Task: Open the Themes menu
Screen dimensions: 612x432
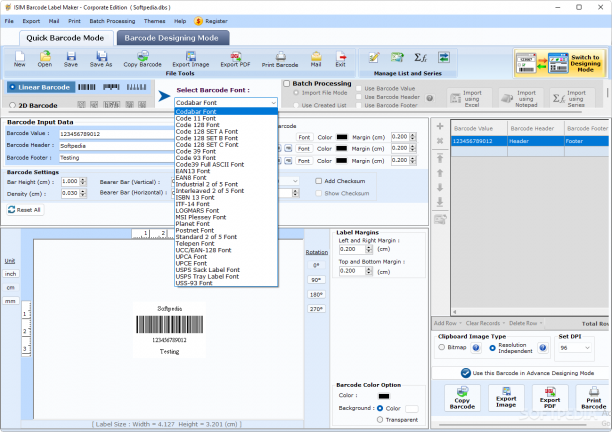Action: [155, 21]
